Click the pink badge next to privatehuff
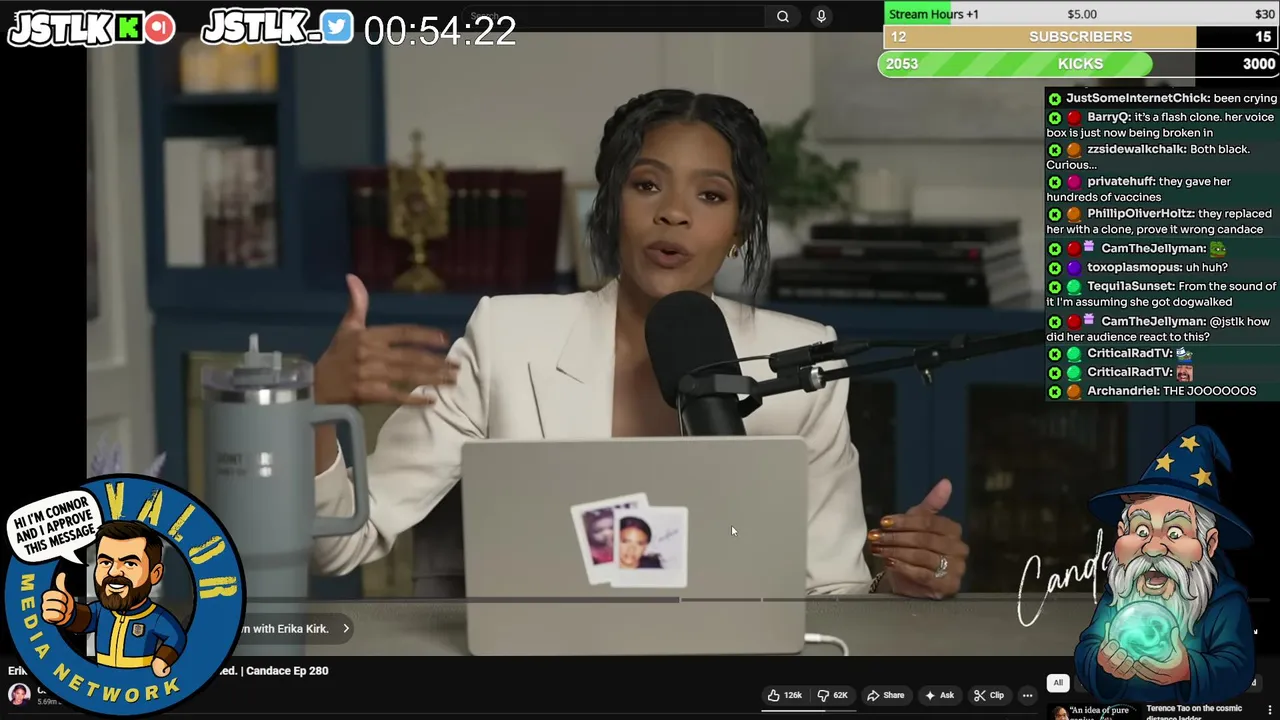This screenshot has width=1280, height=720. pyautogui.click(x=1074, y=182)
